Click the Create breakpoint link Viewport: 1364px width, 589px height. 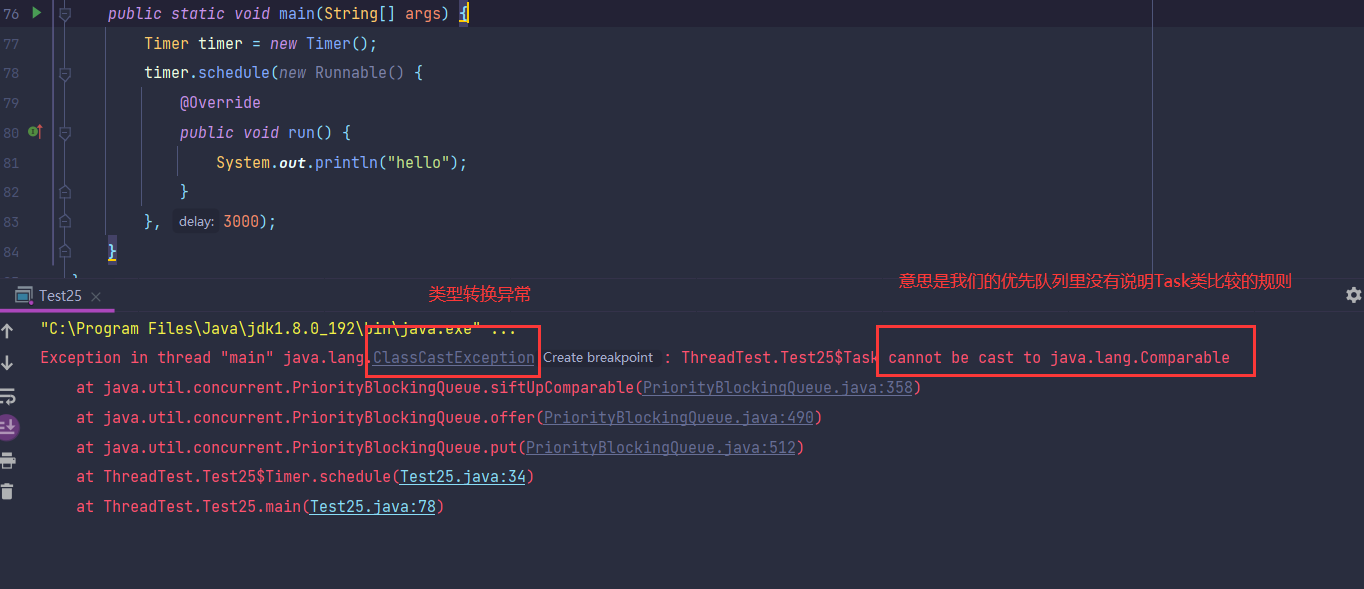click(x=598, y=357)
